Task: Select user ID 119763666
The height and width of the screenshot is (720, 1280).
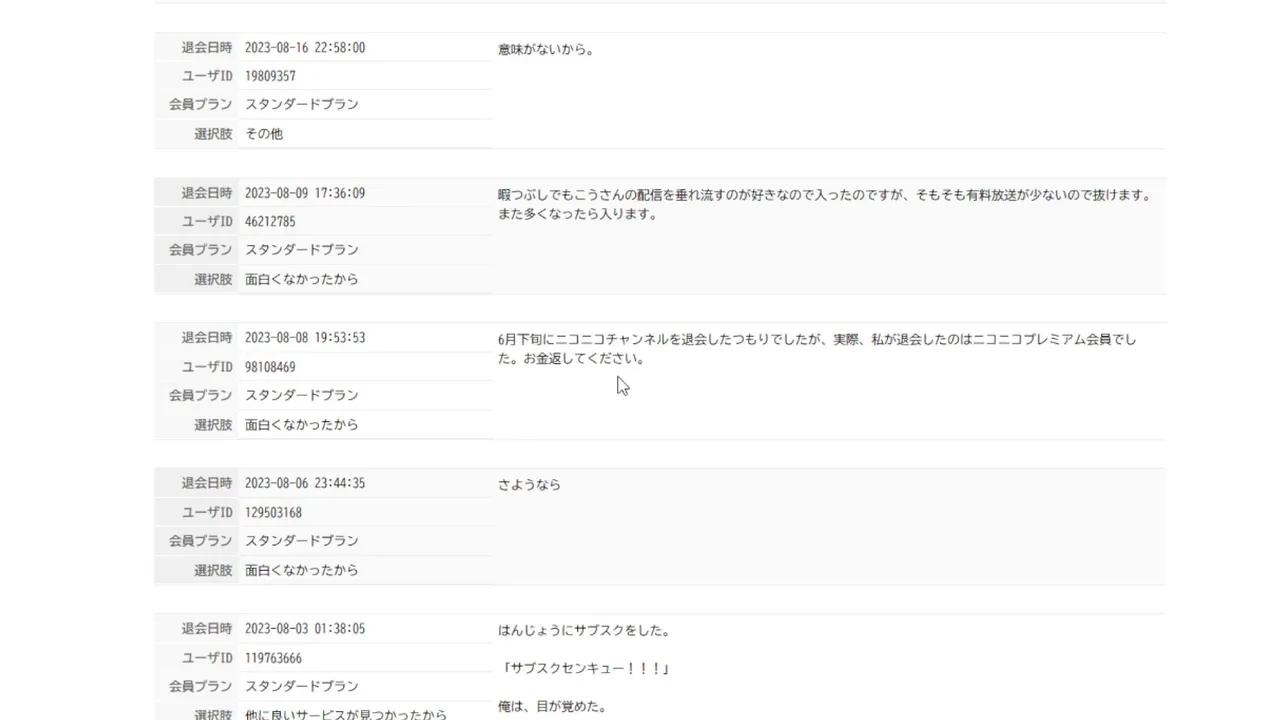Action: point(273,658)
